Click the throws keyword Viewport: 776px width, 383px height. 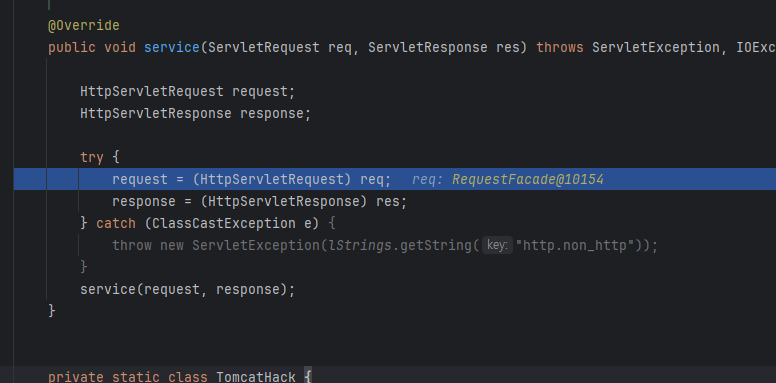pyautogui.click(x=560, y=48)
